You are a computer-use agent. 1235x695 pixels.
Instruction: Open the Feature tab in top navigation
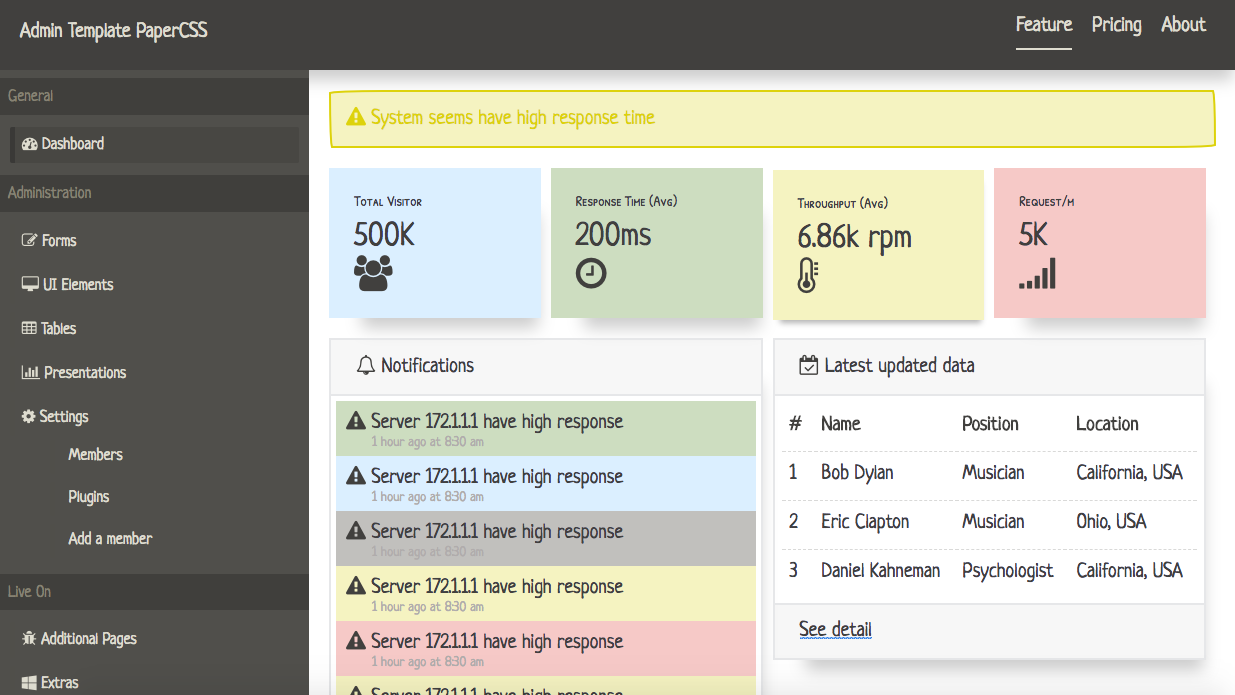click(1044, 25)
